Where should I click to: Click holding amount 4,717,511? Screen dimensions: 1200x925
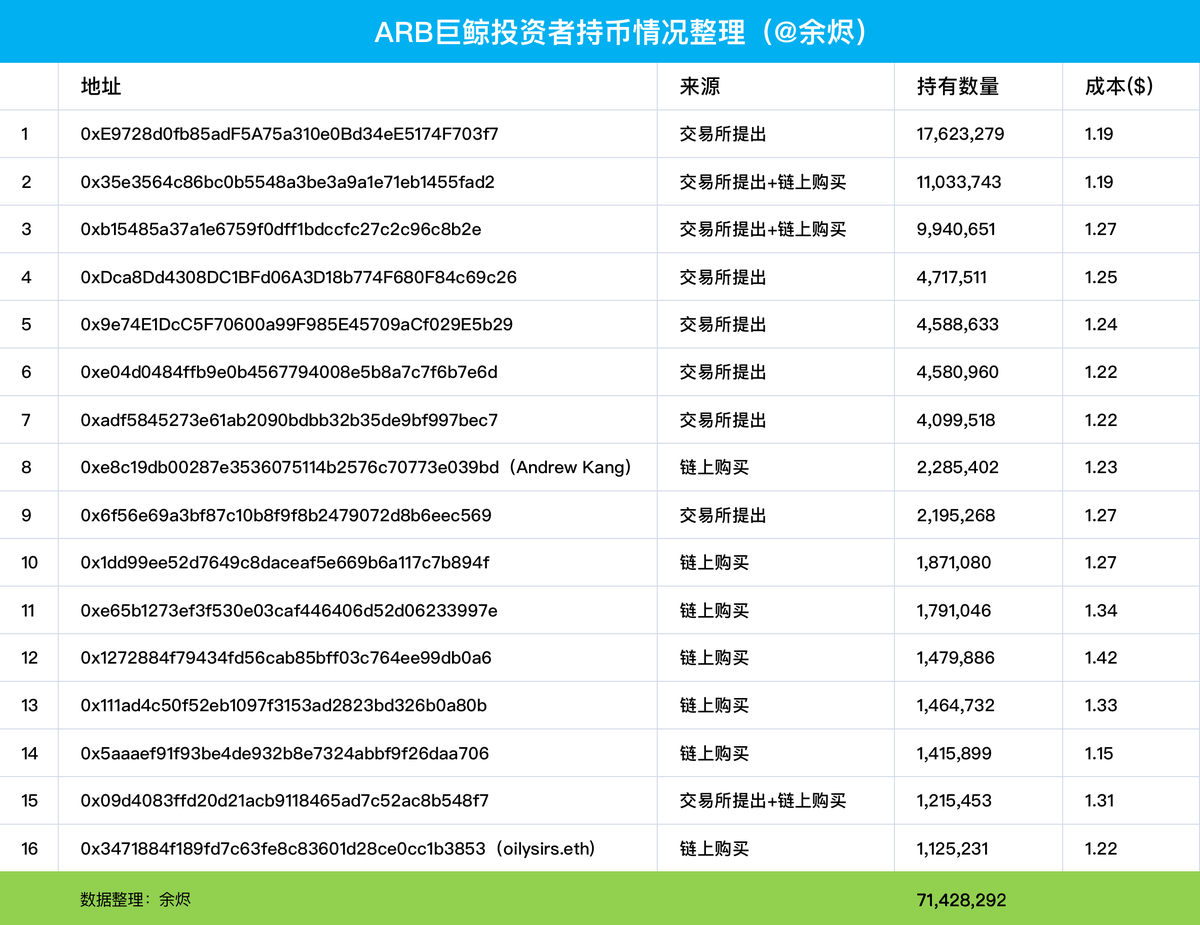point(952,277)
